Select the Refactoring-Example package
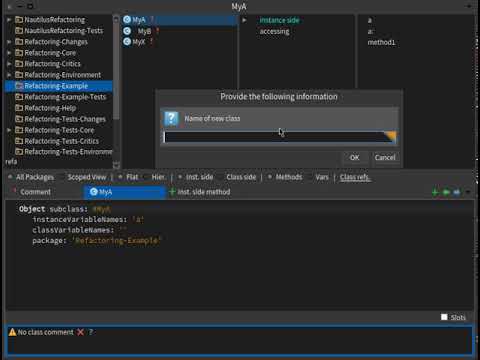The width and height of the screenshot is (480, 360). tap(59, 86)
